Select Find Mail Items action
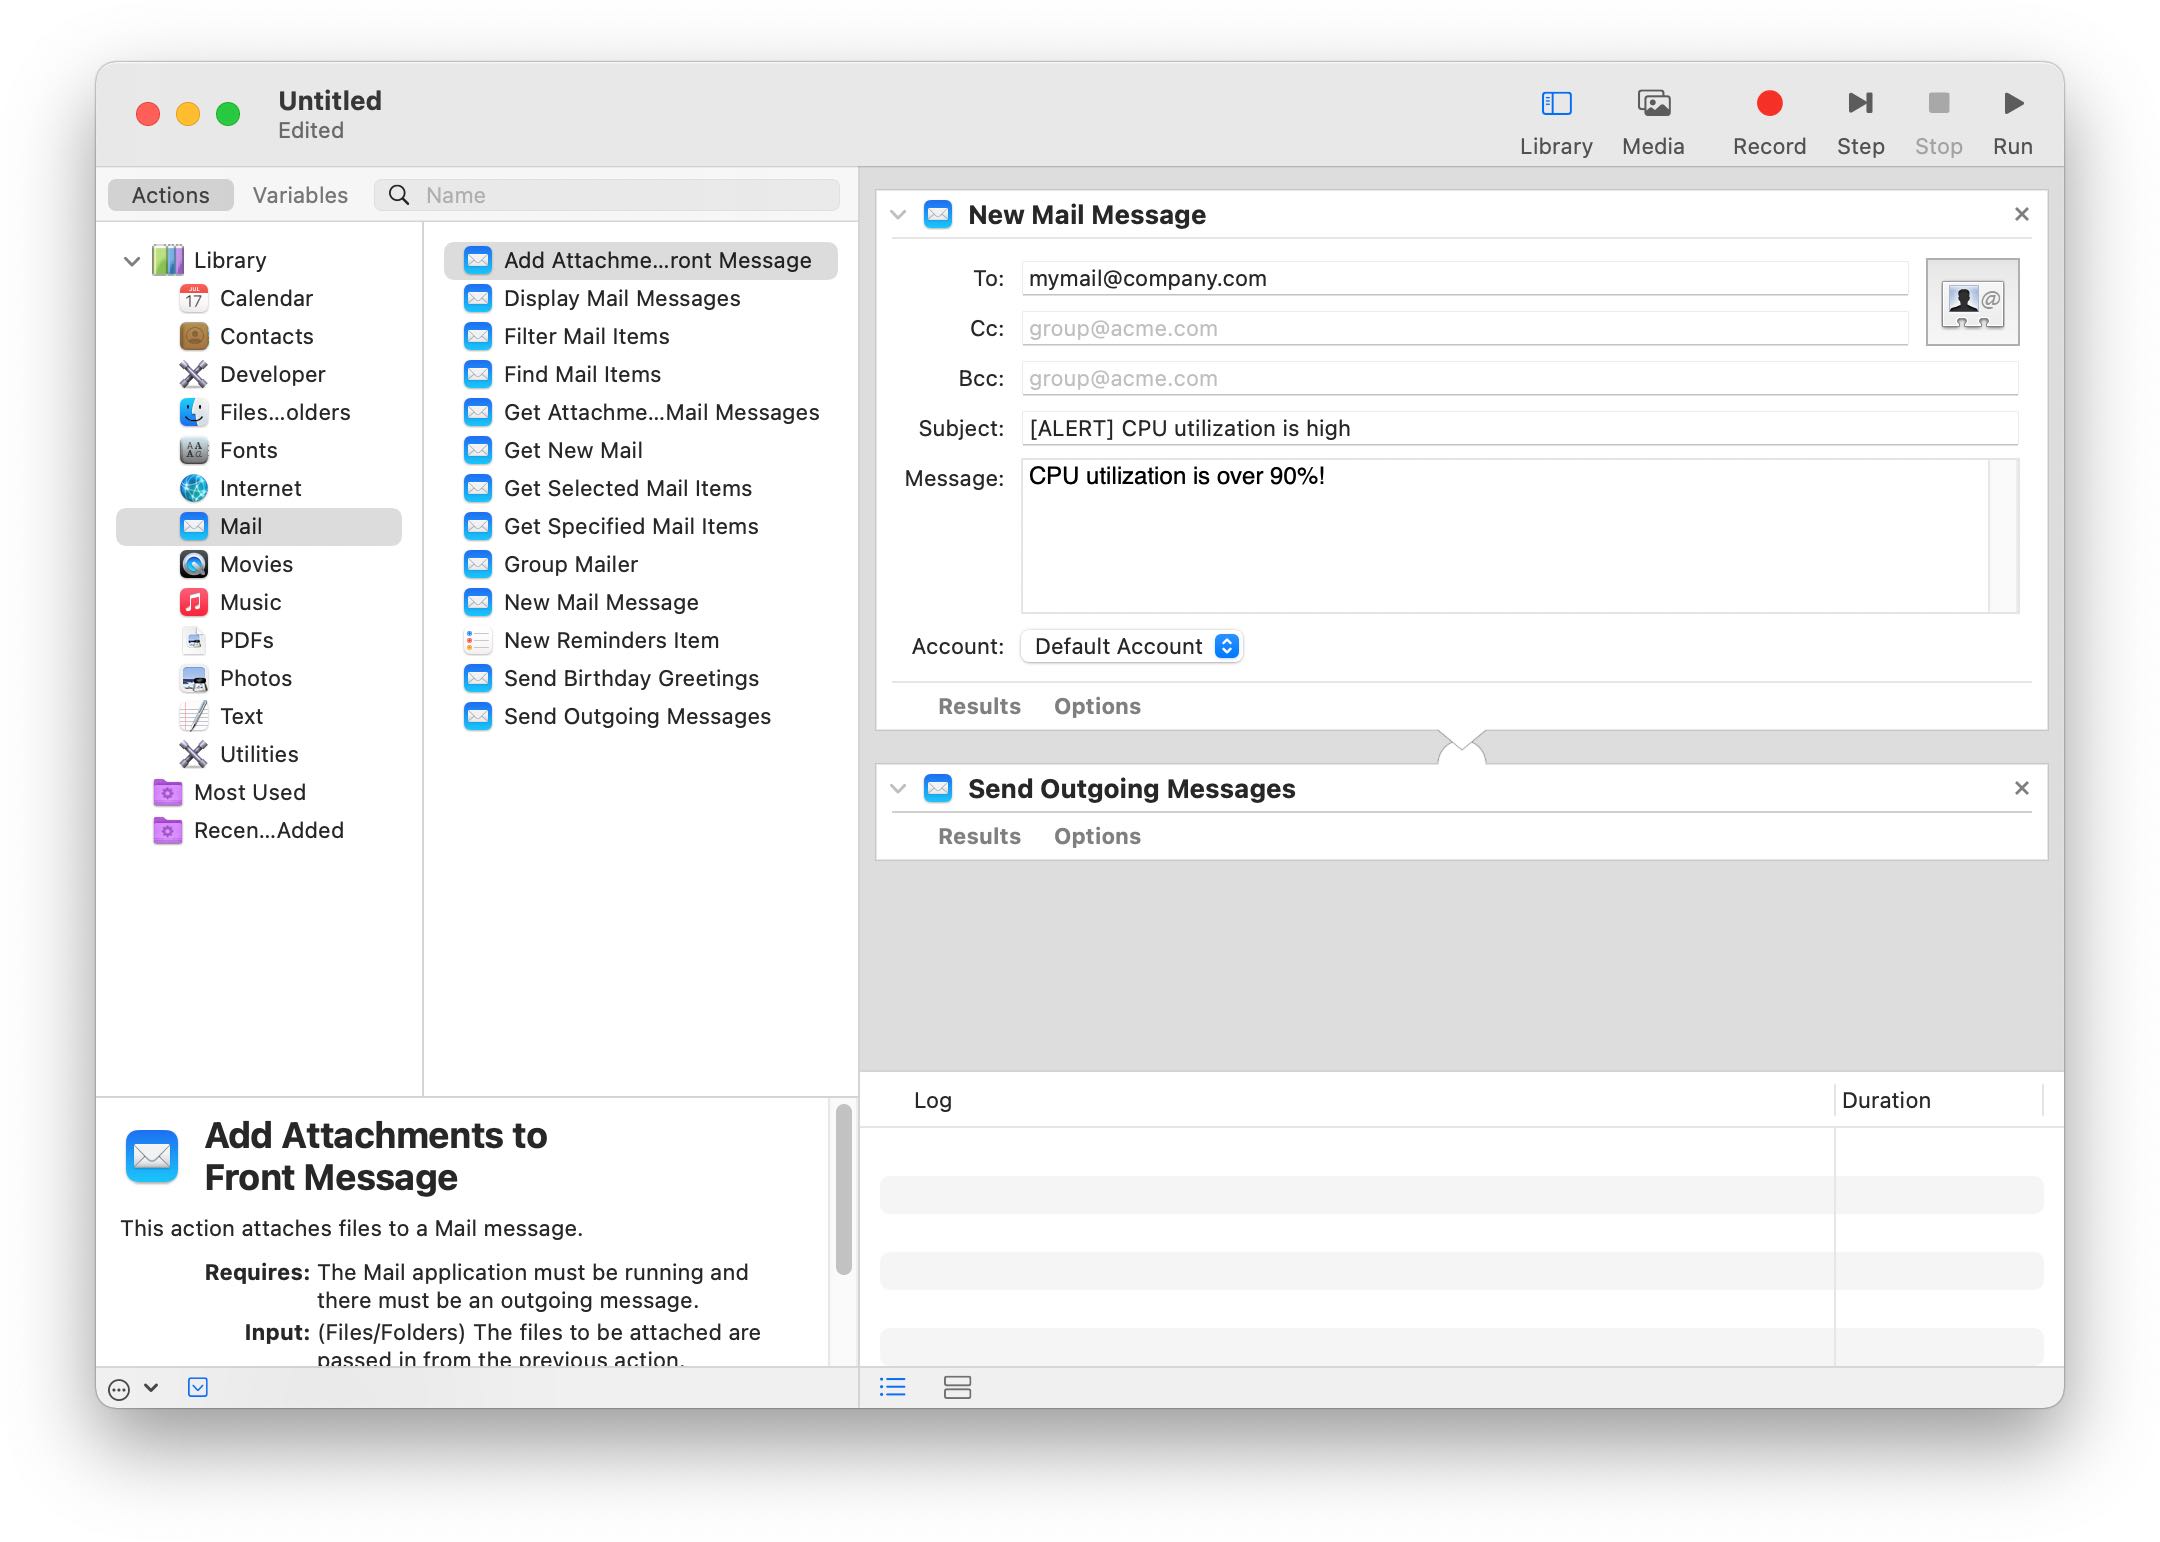The image size is (2160, 1542). tap(641, 374)
